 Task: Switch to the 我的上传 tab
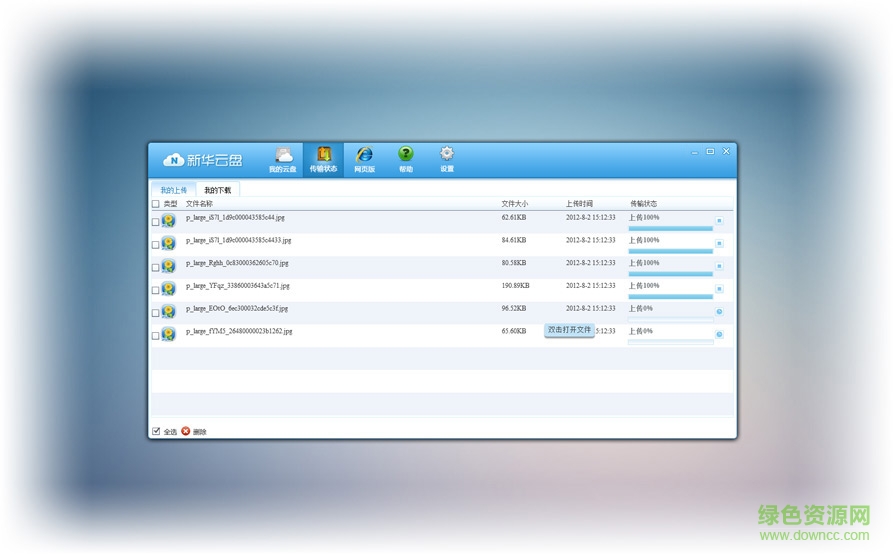[x=173, y=189]
